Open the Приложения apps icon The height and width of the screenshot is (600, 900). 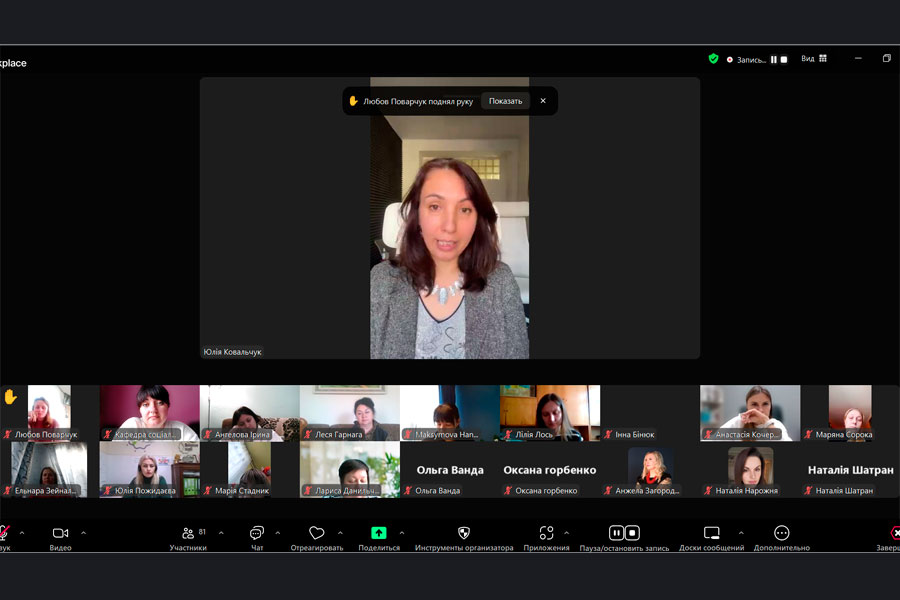[546, 533]
